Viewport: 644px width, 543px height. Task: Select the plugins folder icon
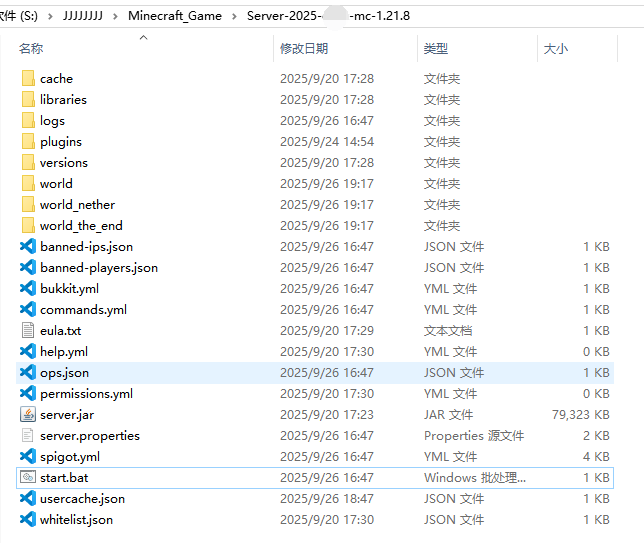pos(28,141)
